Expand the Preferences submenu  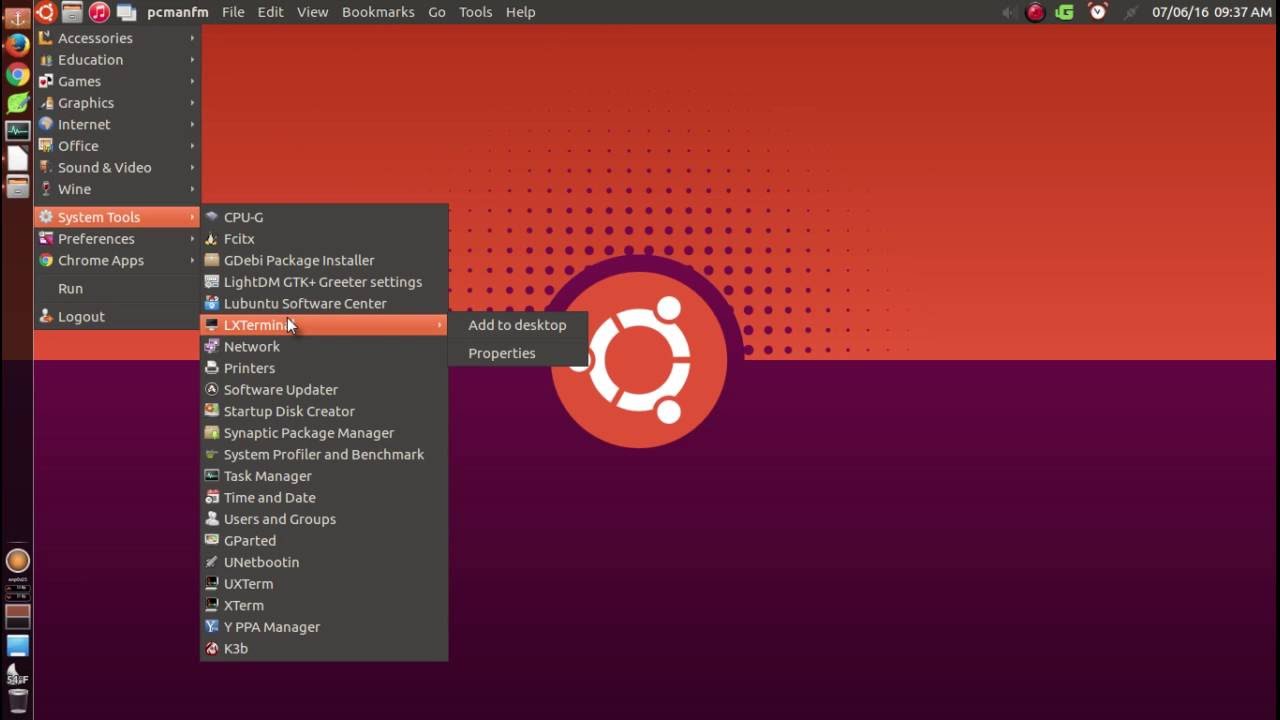click(x=96, y=238)
